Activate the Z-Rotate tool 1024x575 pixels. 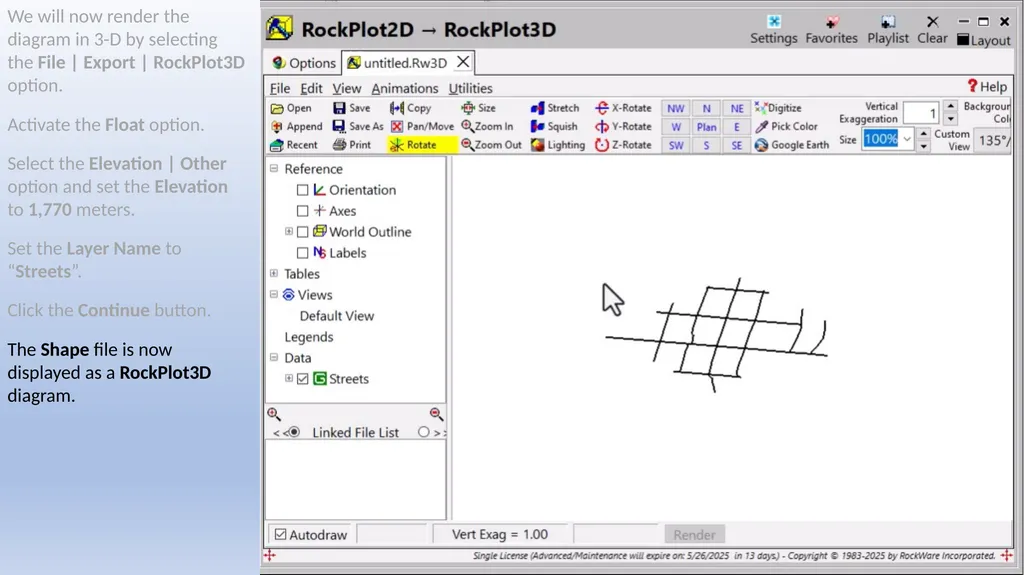(x=623, y=145)
